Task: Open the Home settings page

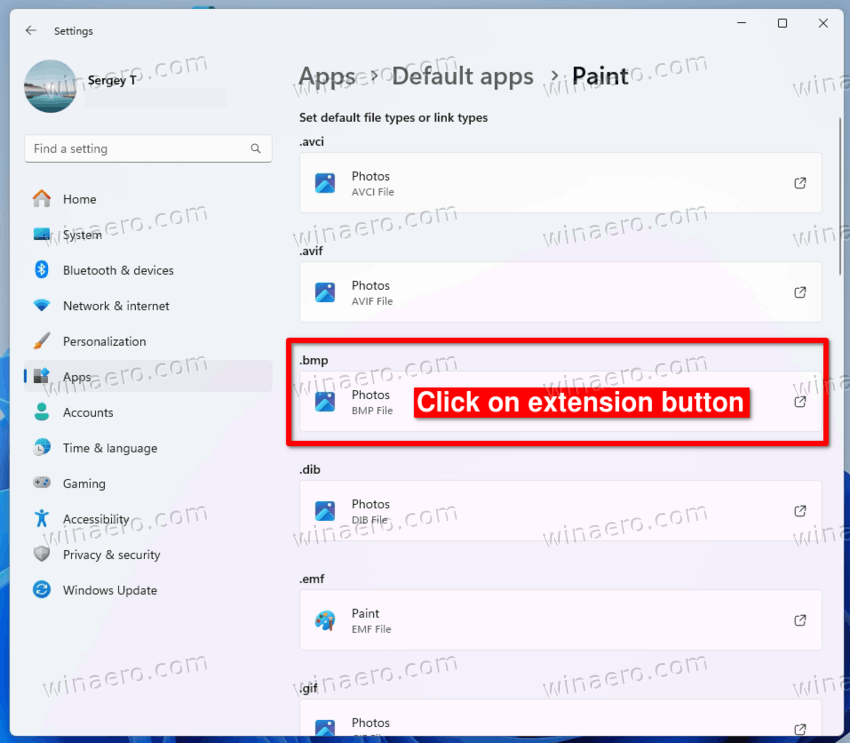Action: coord(148,199)
